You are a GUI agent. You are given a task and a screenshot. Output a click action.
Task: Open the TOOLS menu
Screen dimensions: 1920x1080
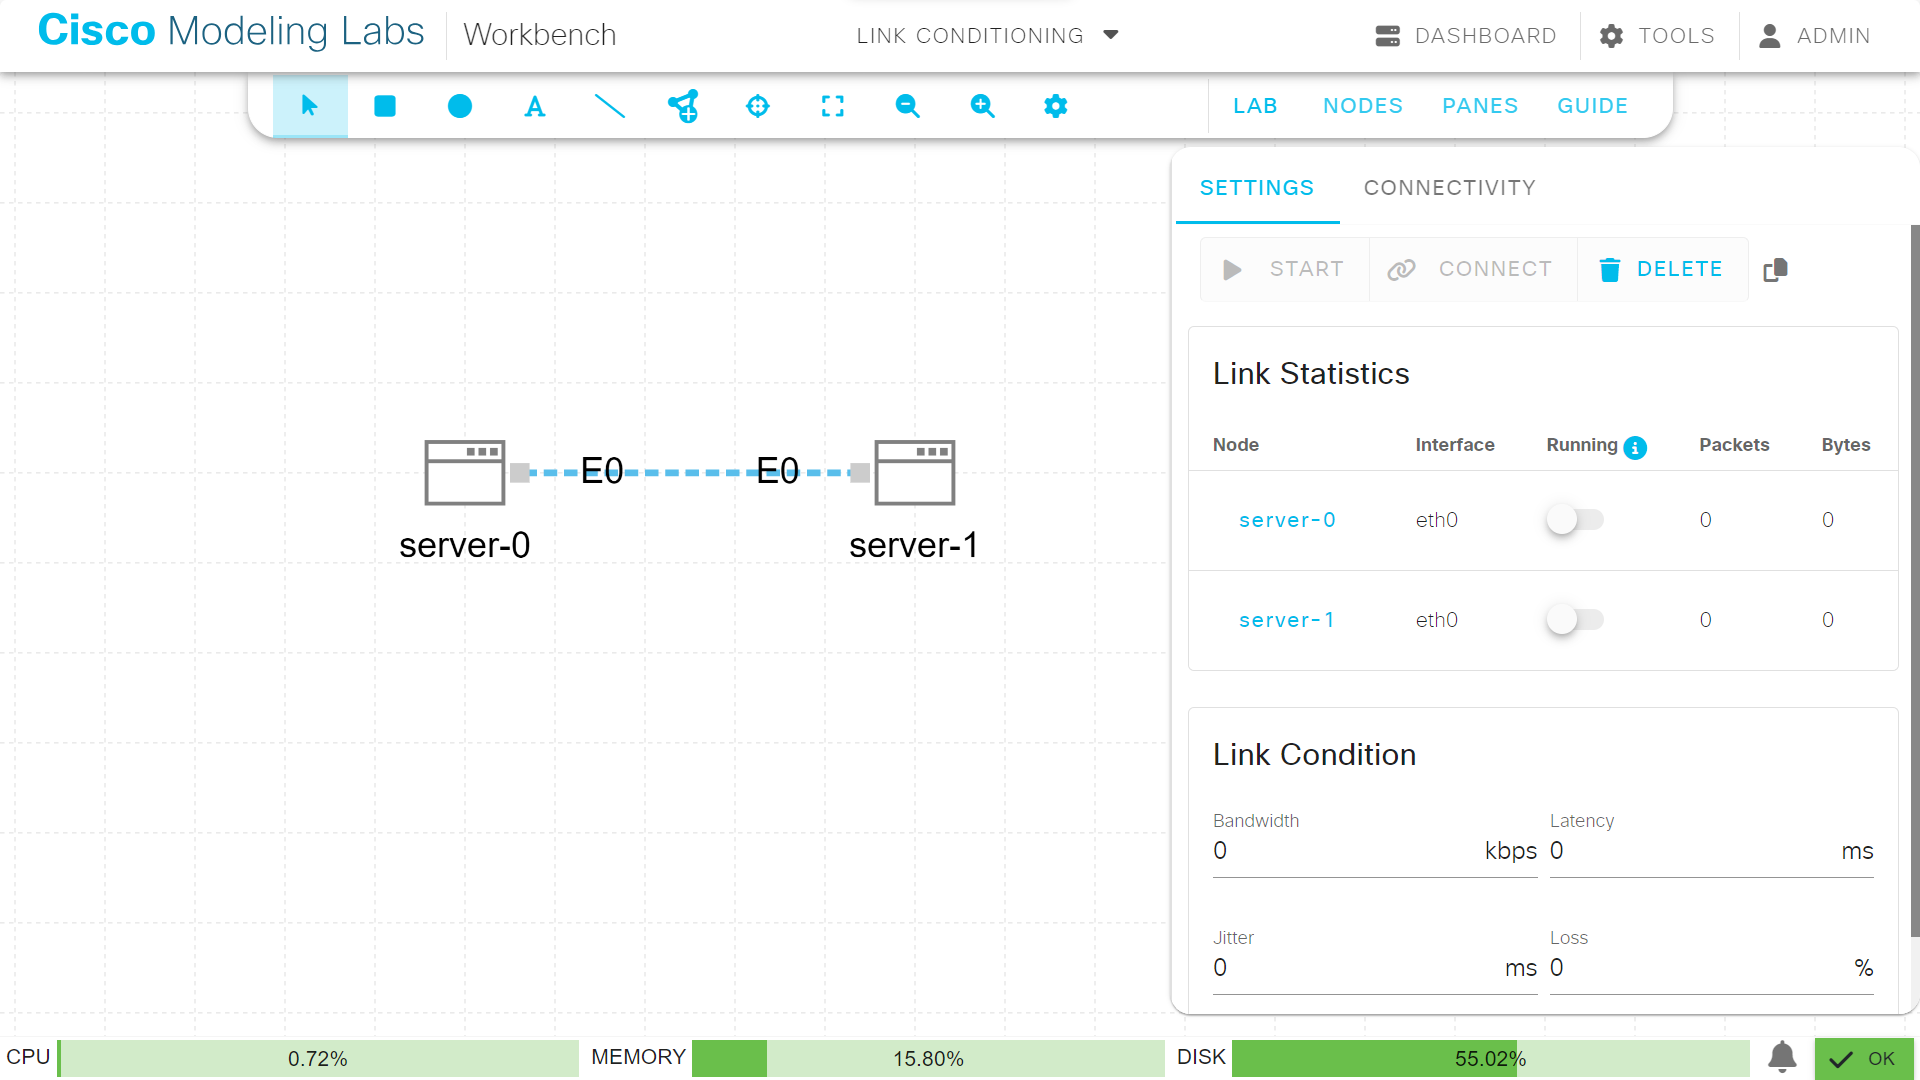[1656, 35]
